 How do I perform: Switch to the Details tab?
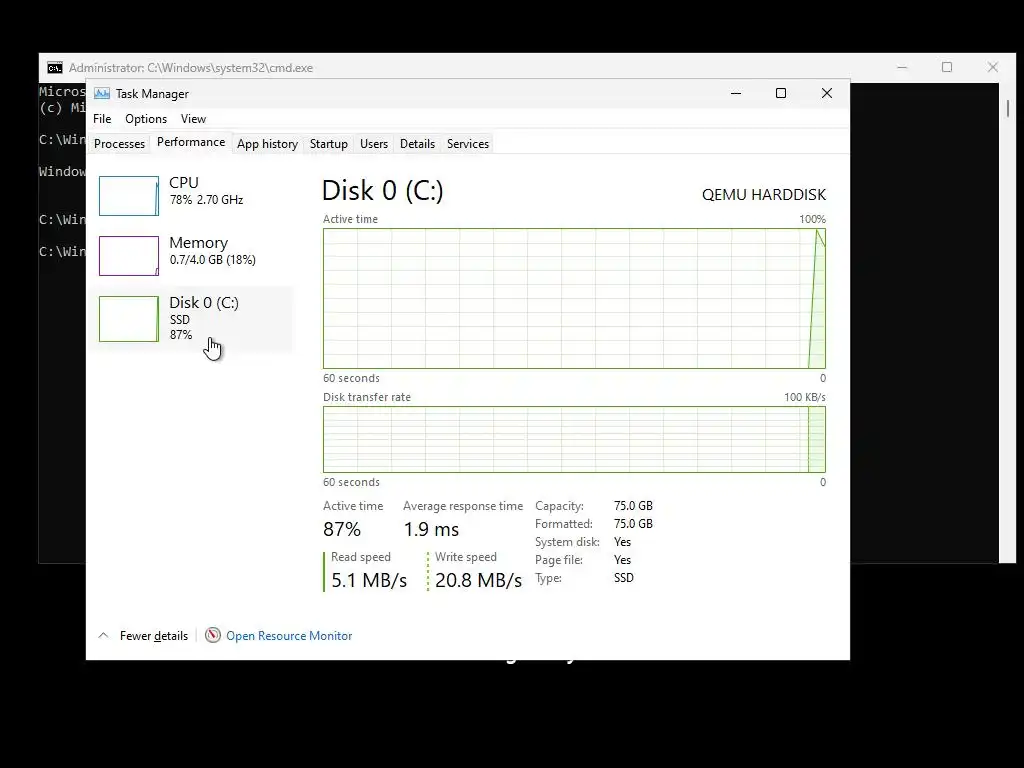pos(417,144)
